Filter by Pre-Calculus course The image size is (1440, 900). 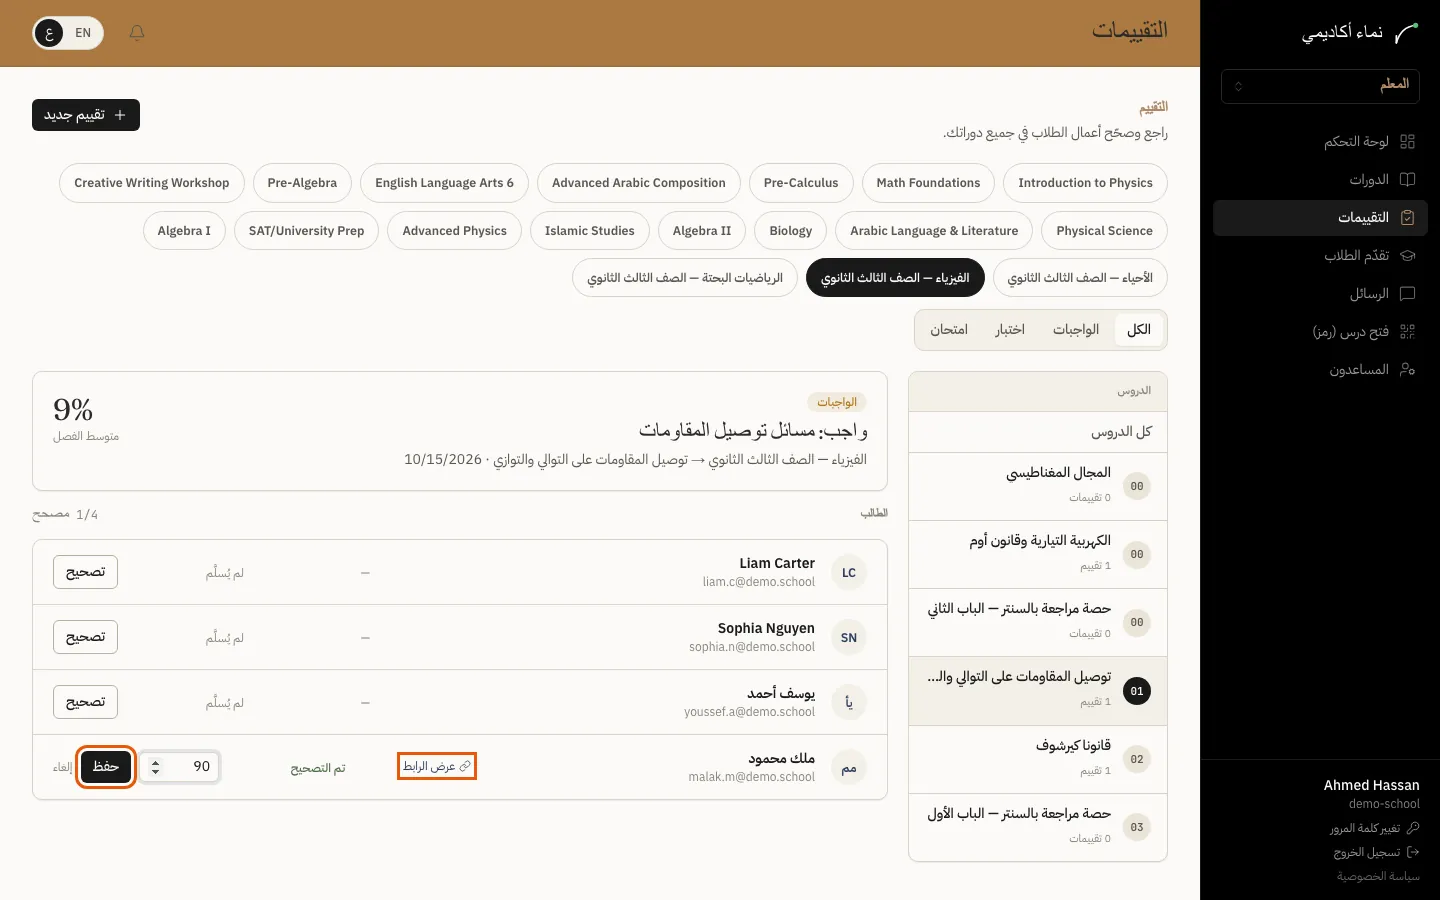(x=801, y=183)
